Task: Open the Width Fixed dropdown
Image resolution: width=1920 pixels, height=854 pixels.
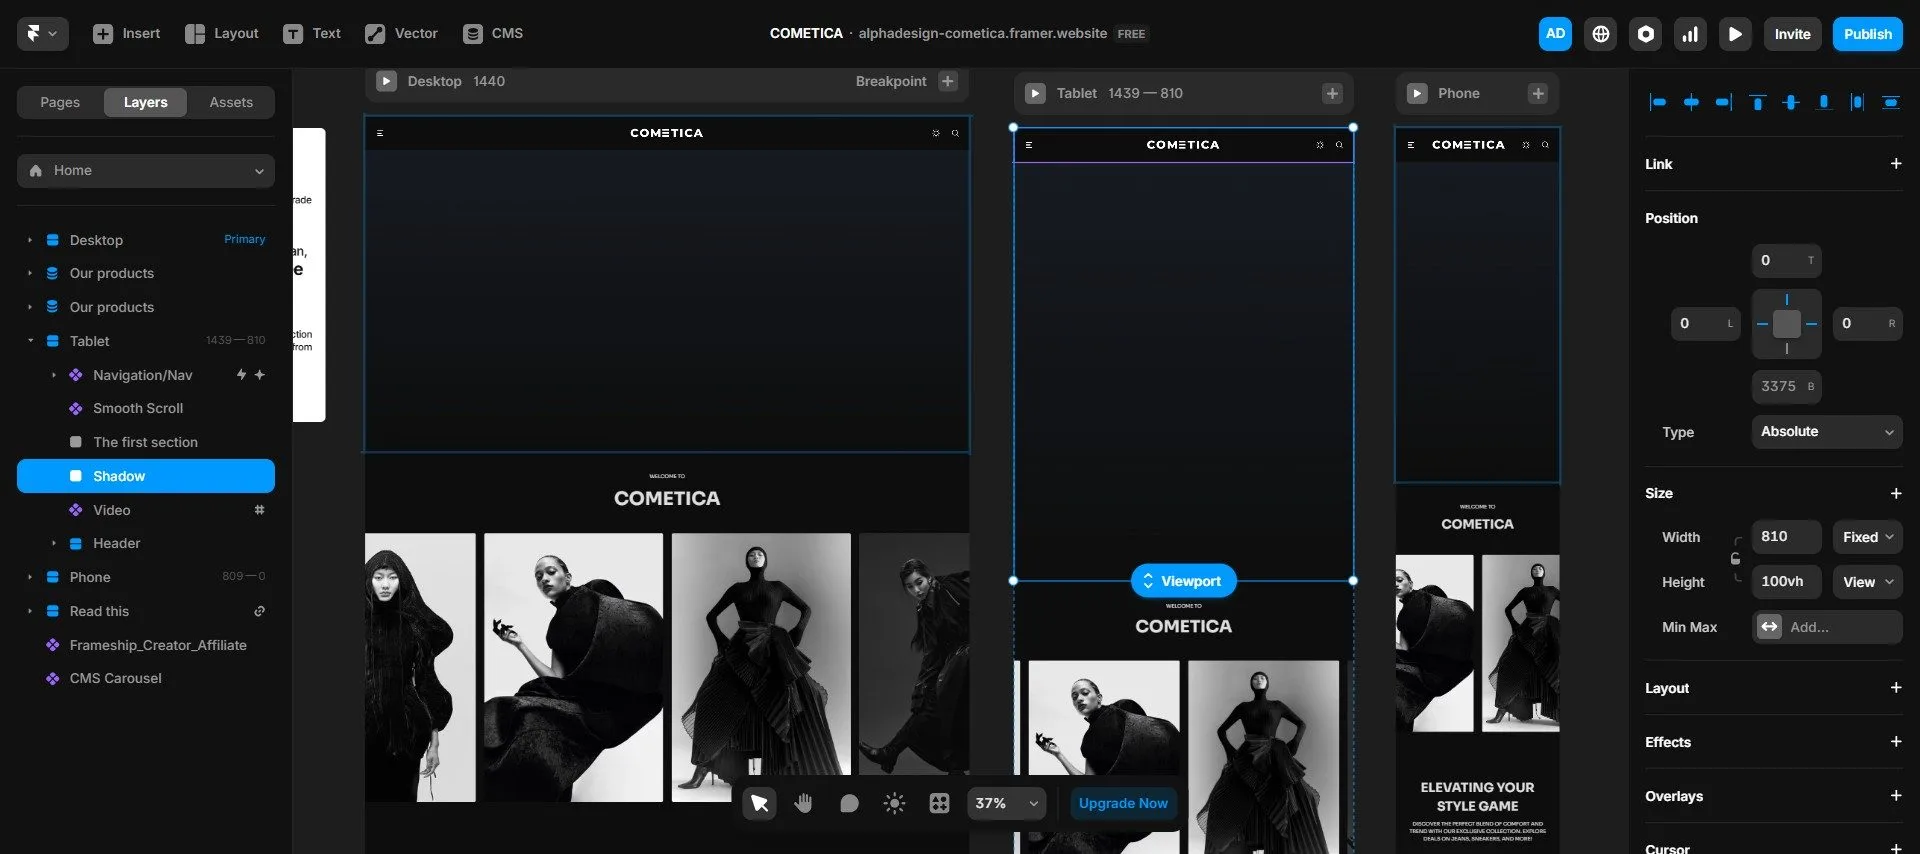Action: [1867, 537]
